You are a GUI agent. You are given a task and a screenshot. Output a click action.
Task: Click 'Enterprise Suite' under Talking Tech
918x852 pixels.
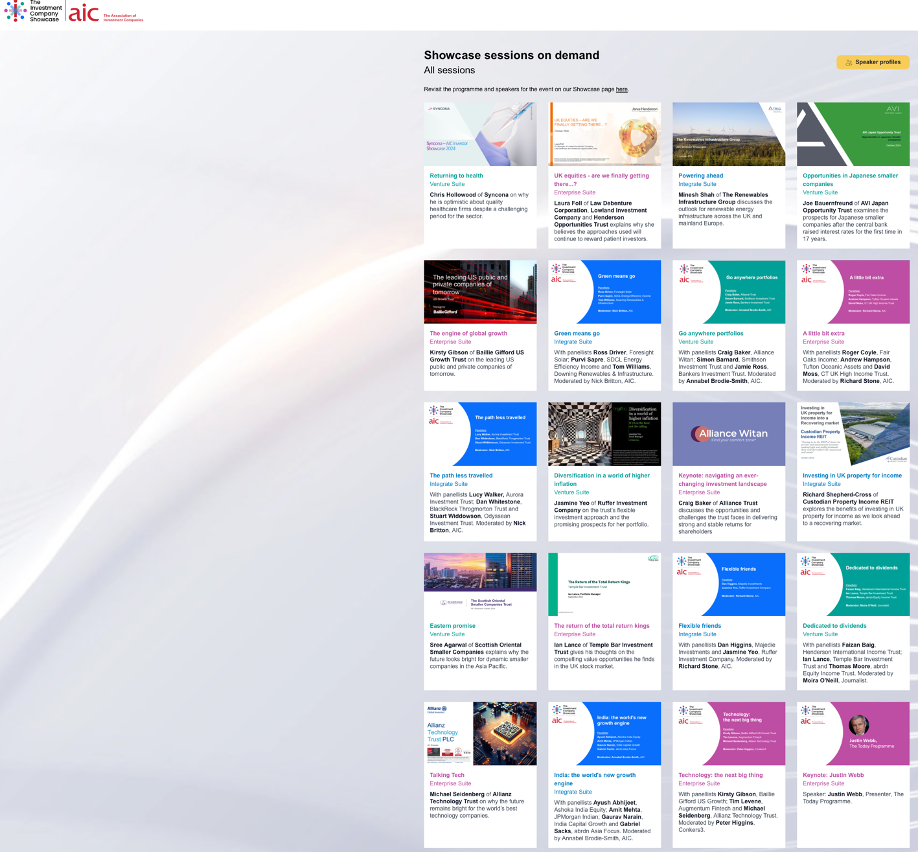[x=450, y=783]
